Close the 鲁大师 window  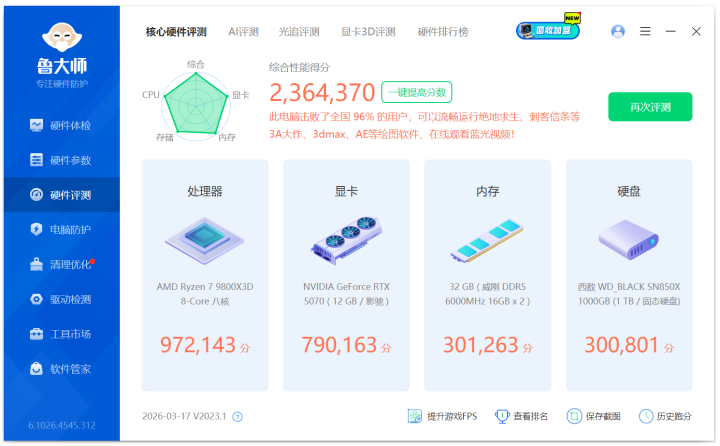click(x=696, y=31)
